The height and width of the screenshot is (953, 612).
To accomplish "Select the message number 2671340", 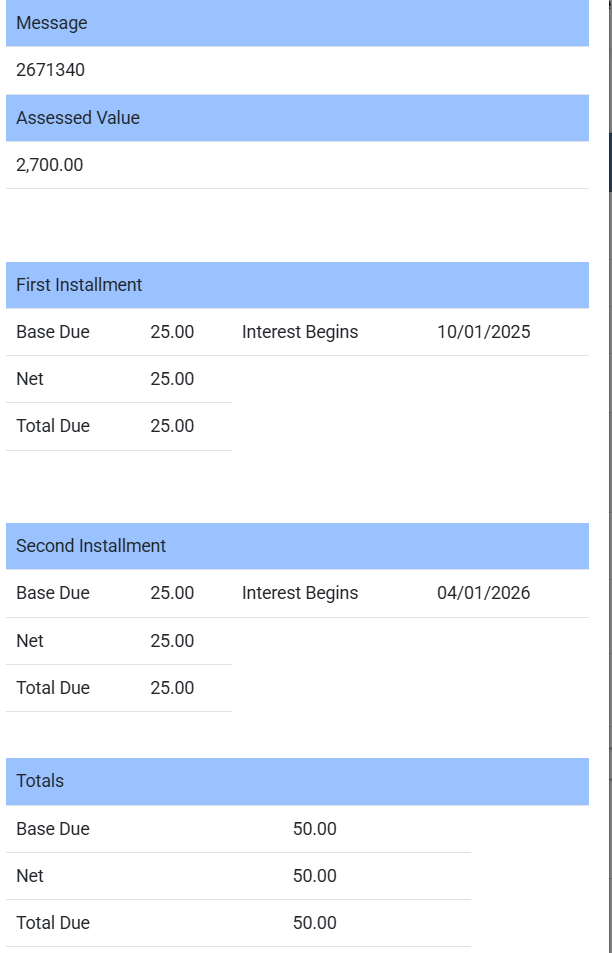I will click(50, 70).
